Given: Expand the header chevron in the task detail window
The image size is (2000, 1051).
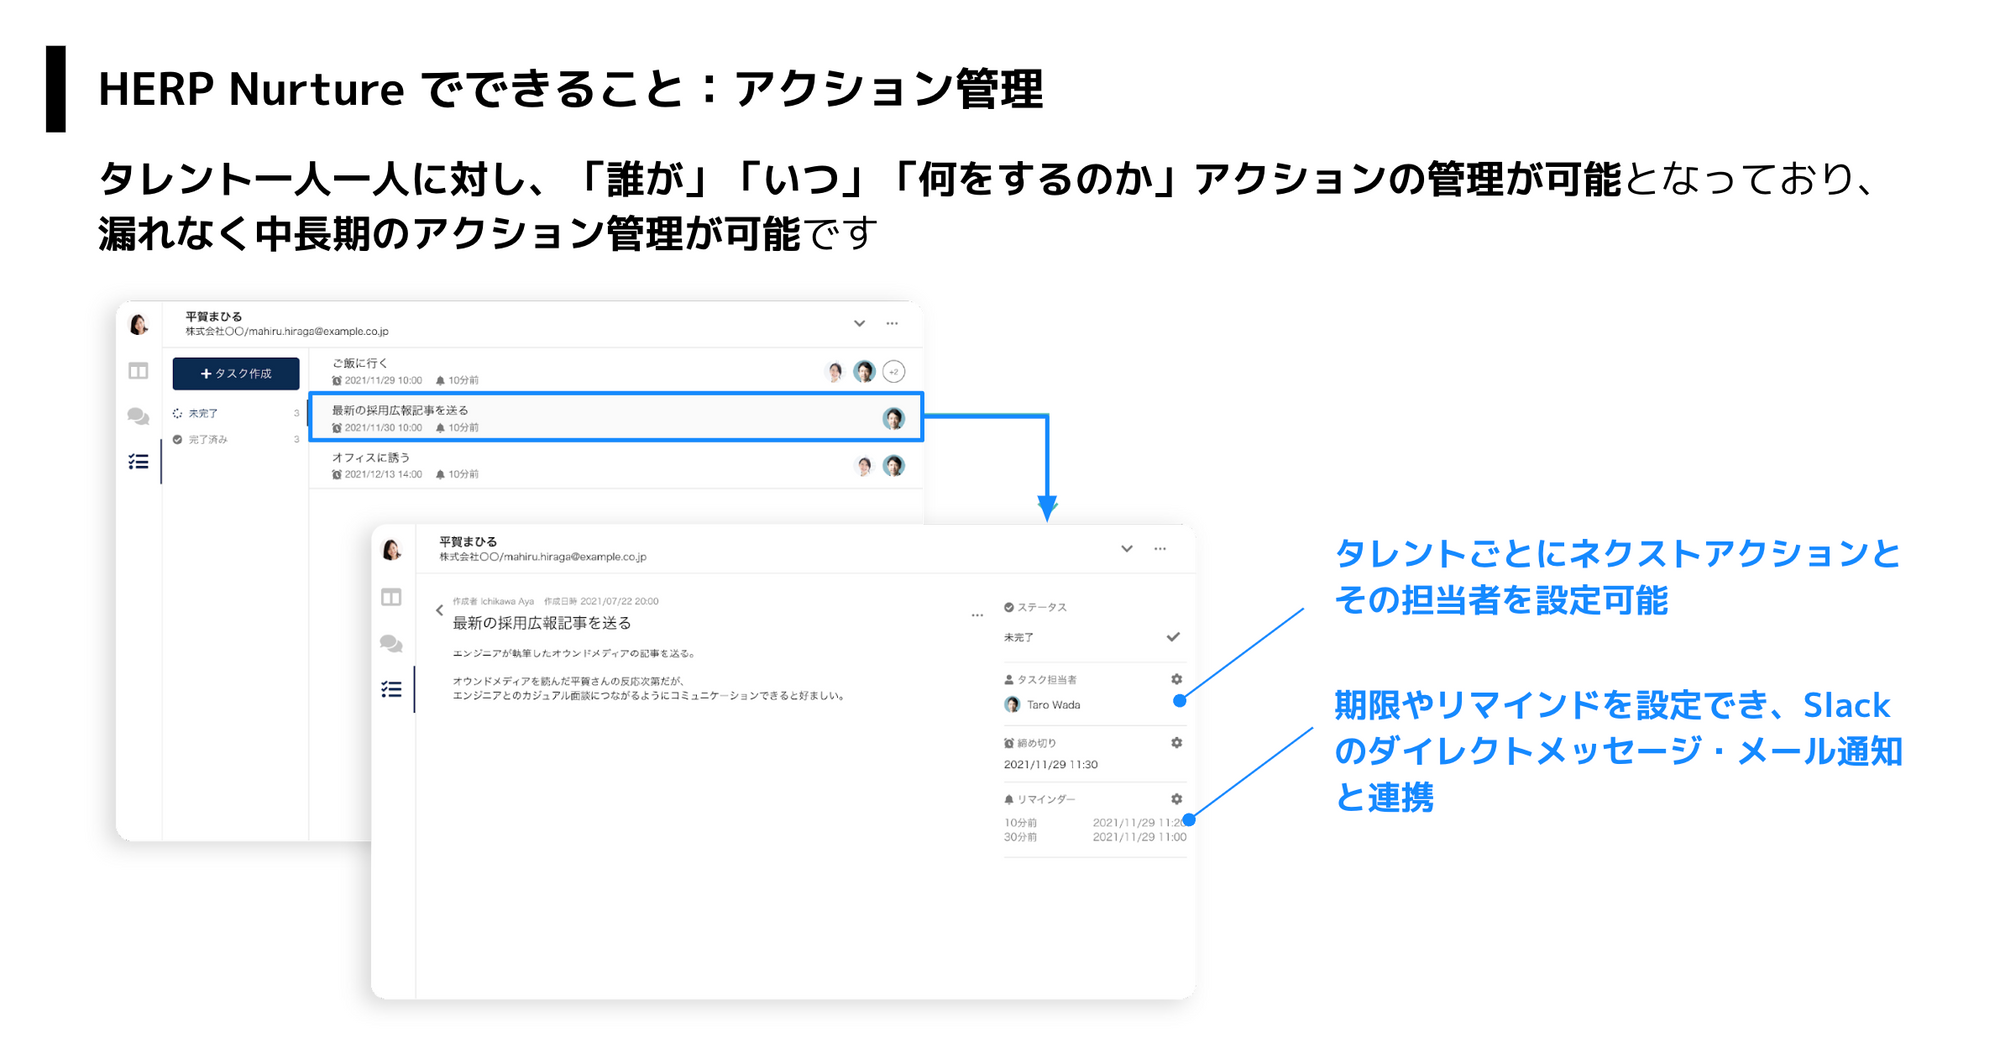Looking at the screenshot, I should (1127, 548).
